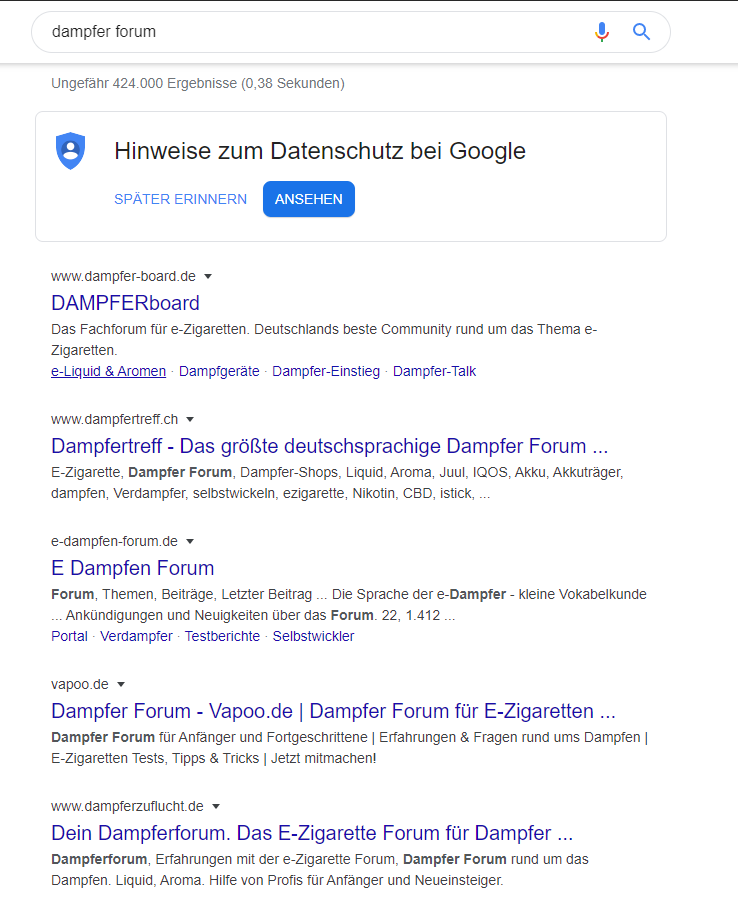Open the 'e-Liquid & Aromen' sitelink
This screenshot has height=906, width=738.
108,371
